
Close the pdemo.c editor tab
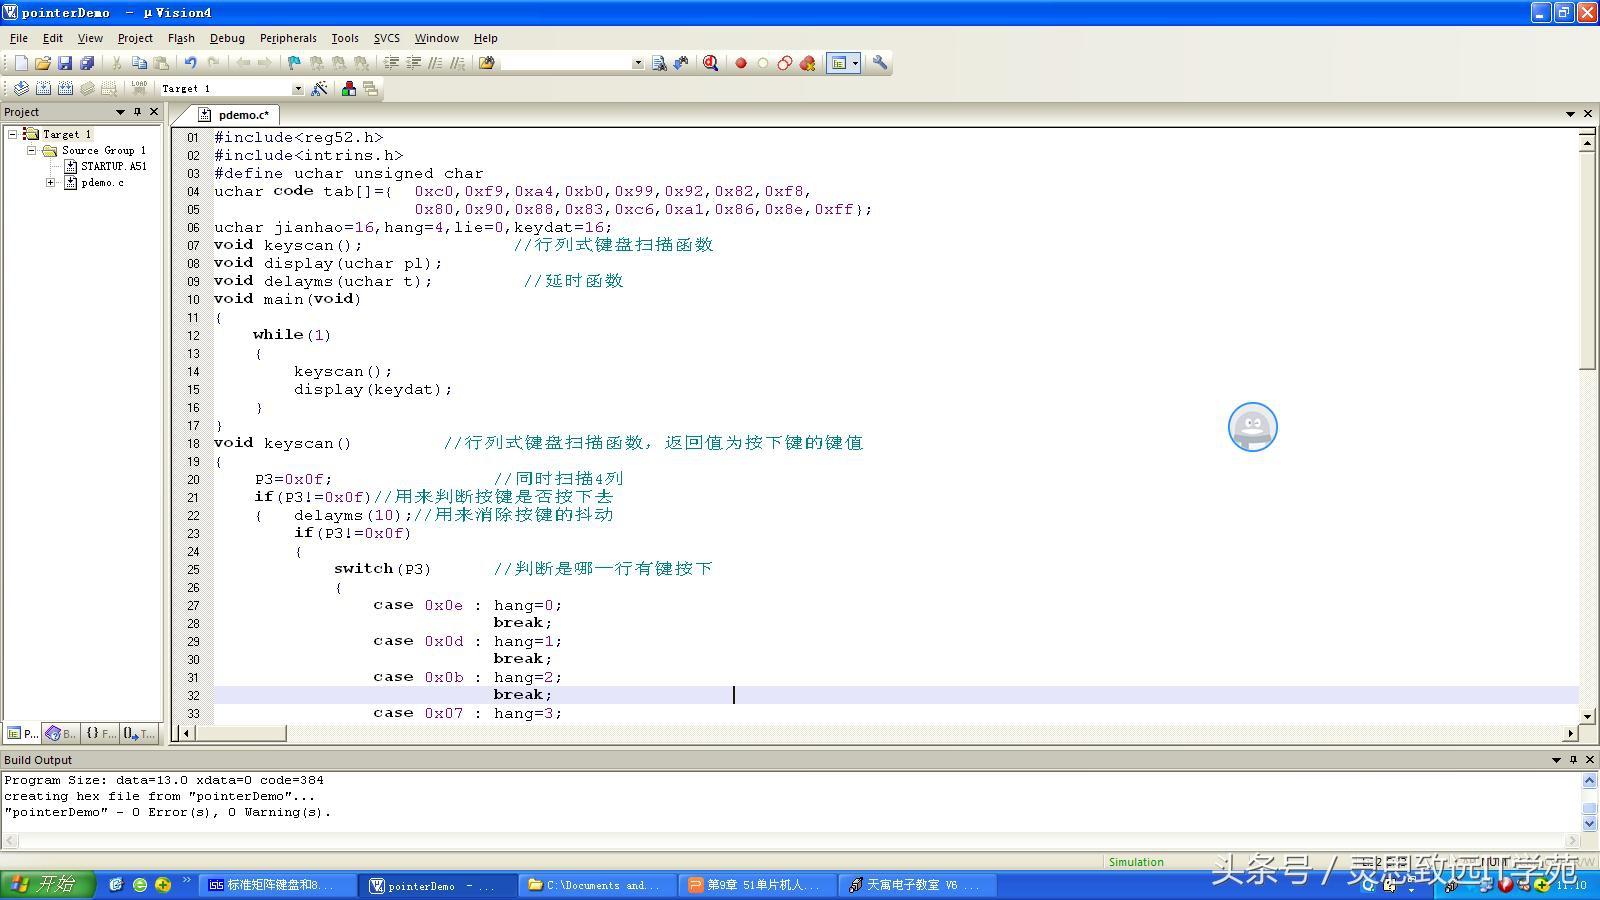point(1587,114)
